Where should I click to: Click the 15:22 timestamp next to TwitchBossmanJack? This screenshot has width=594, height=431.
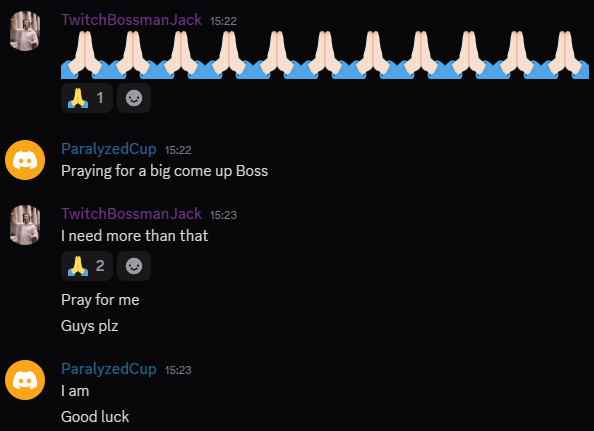click(224, 21)
